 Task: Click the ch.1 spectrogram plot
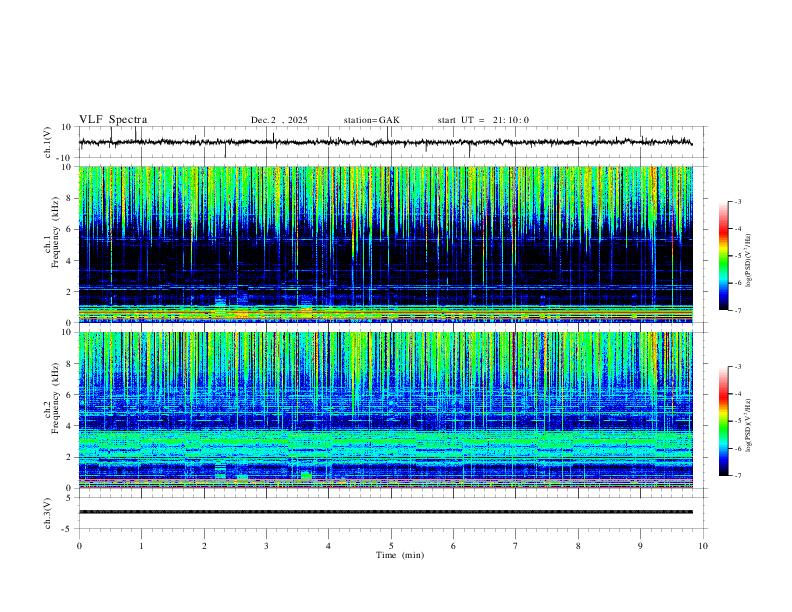pyautogui.click(x=385, y=244)
